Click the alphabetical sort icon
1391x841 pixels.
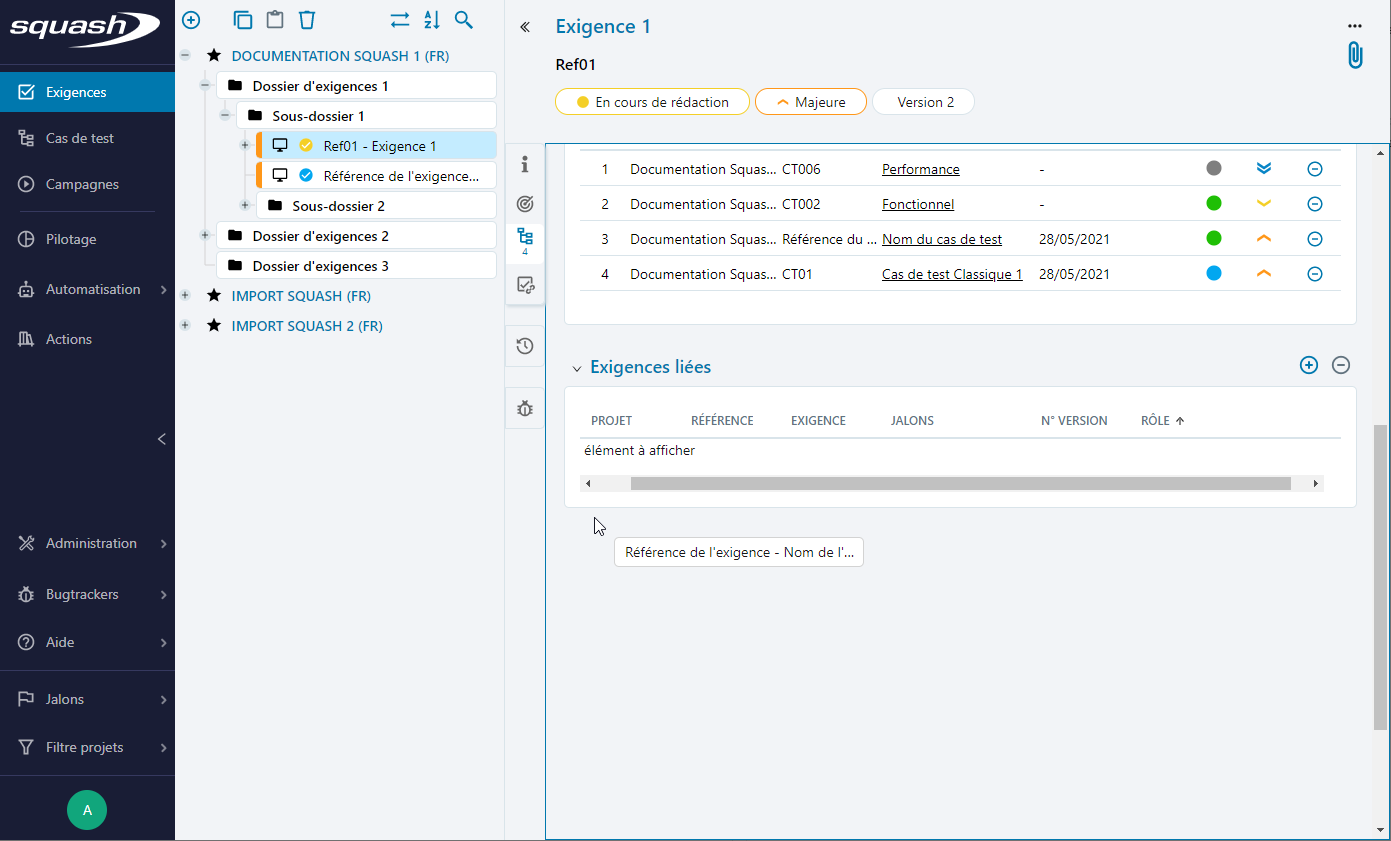coord(432,20)
